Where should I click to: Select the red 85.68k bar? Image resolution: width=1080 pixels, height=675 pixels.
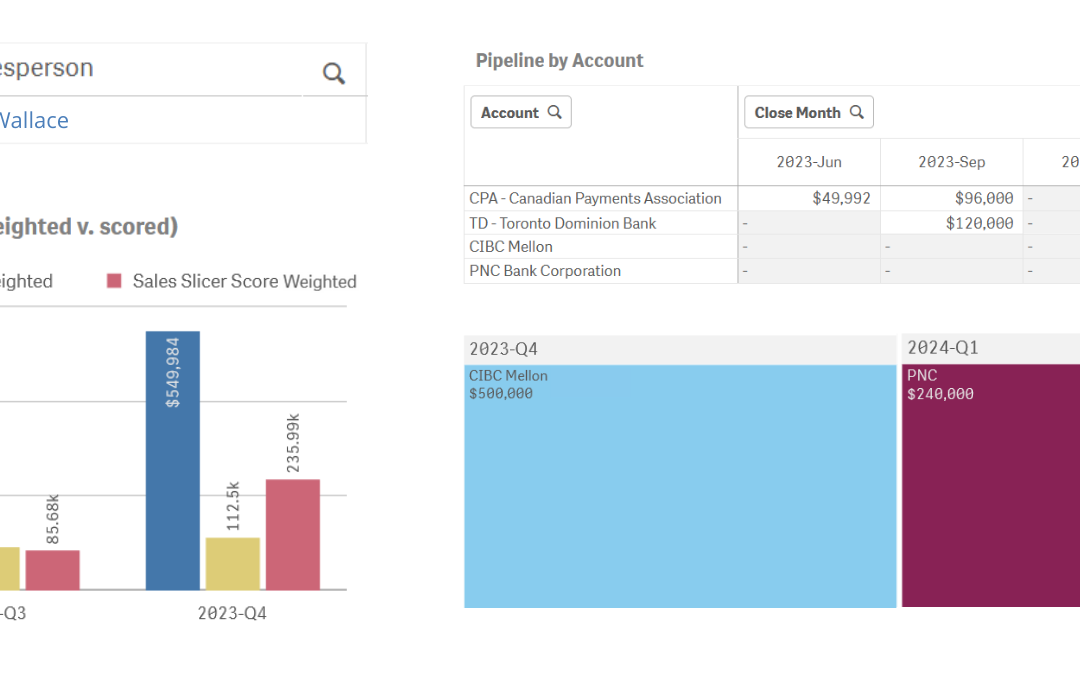click(x=53, y=570)
